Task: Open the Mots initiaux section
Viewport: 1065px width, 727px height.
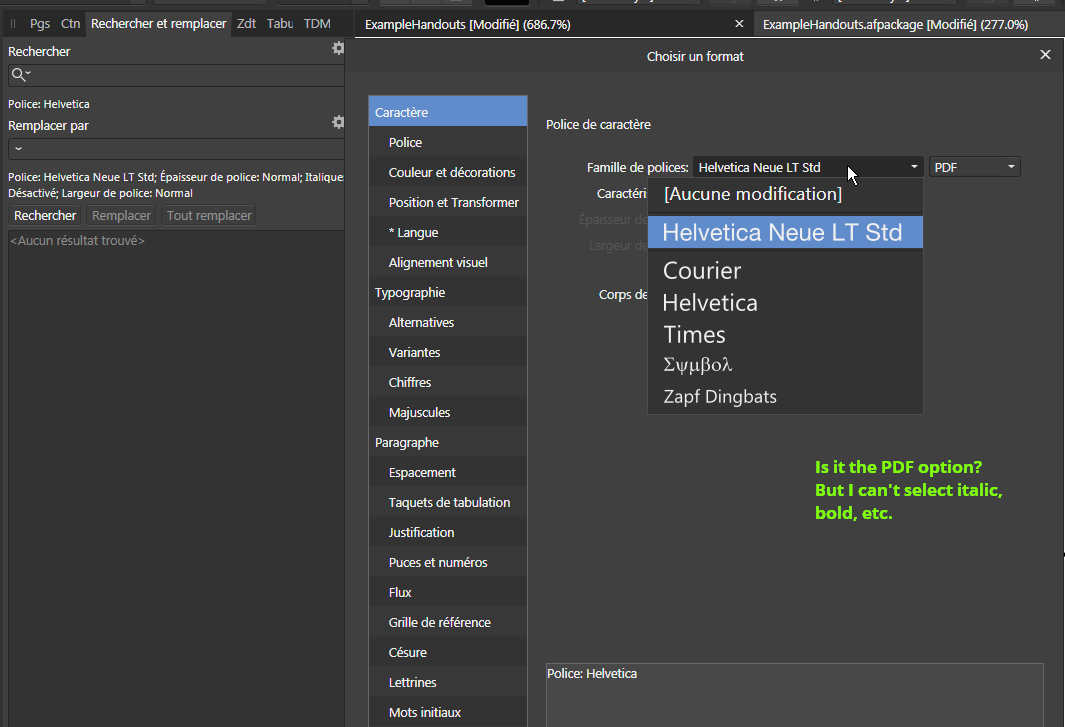Action: pos(448,711)
